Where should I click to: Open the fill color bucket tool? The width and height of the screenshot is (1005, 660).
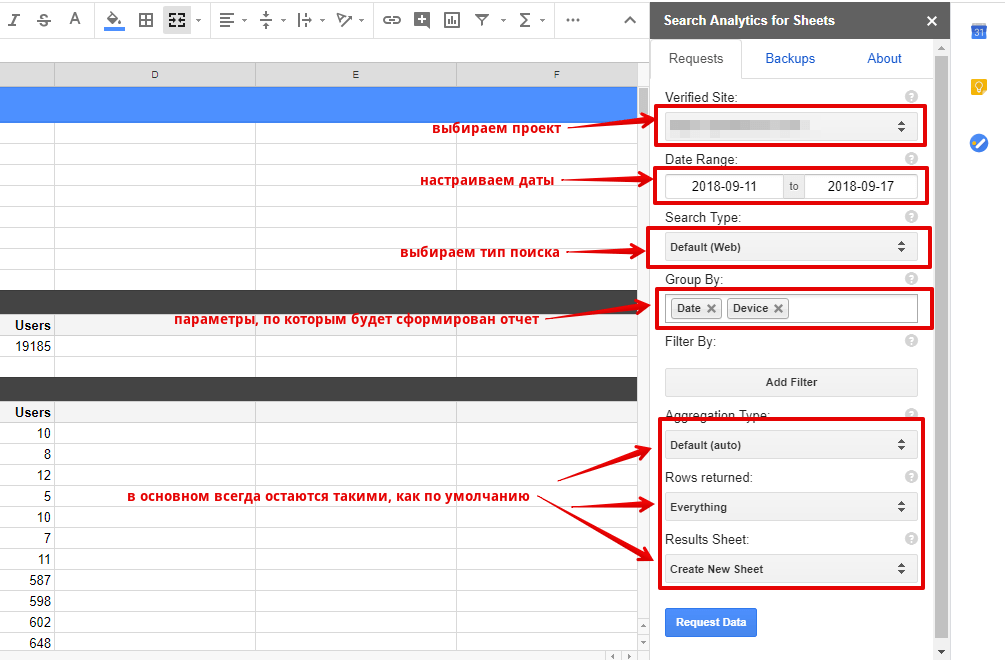point(114,20)
